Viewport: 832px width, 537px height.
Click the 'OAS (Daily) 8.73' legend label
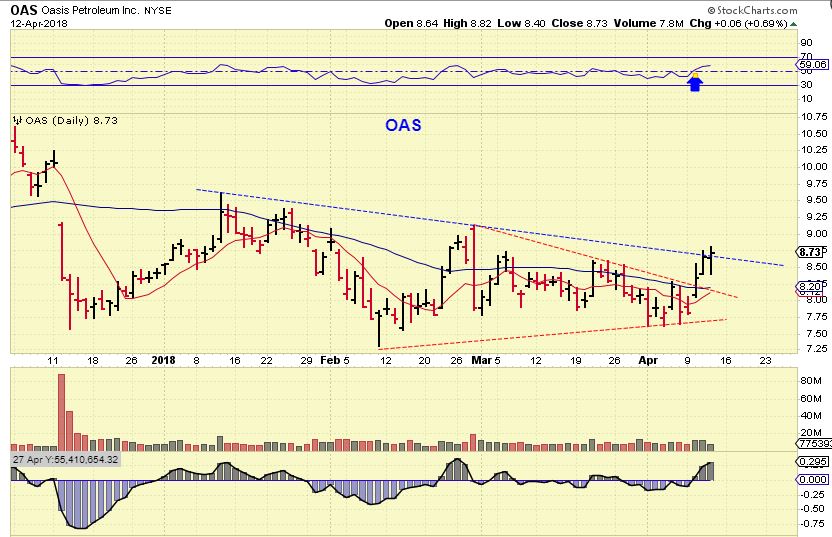point(71,120)
